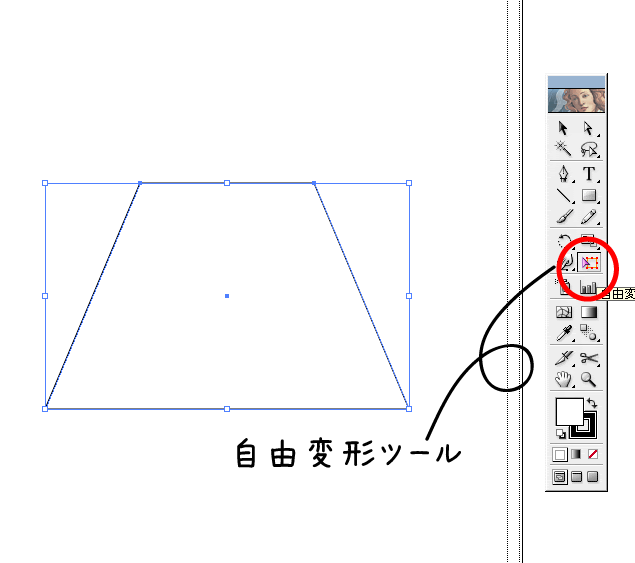
Task: Activate the Zoom magnifier tool
Action: 588,379
